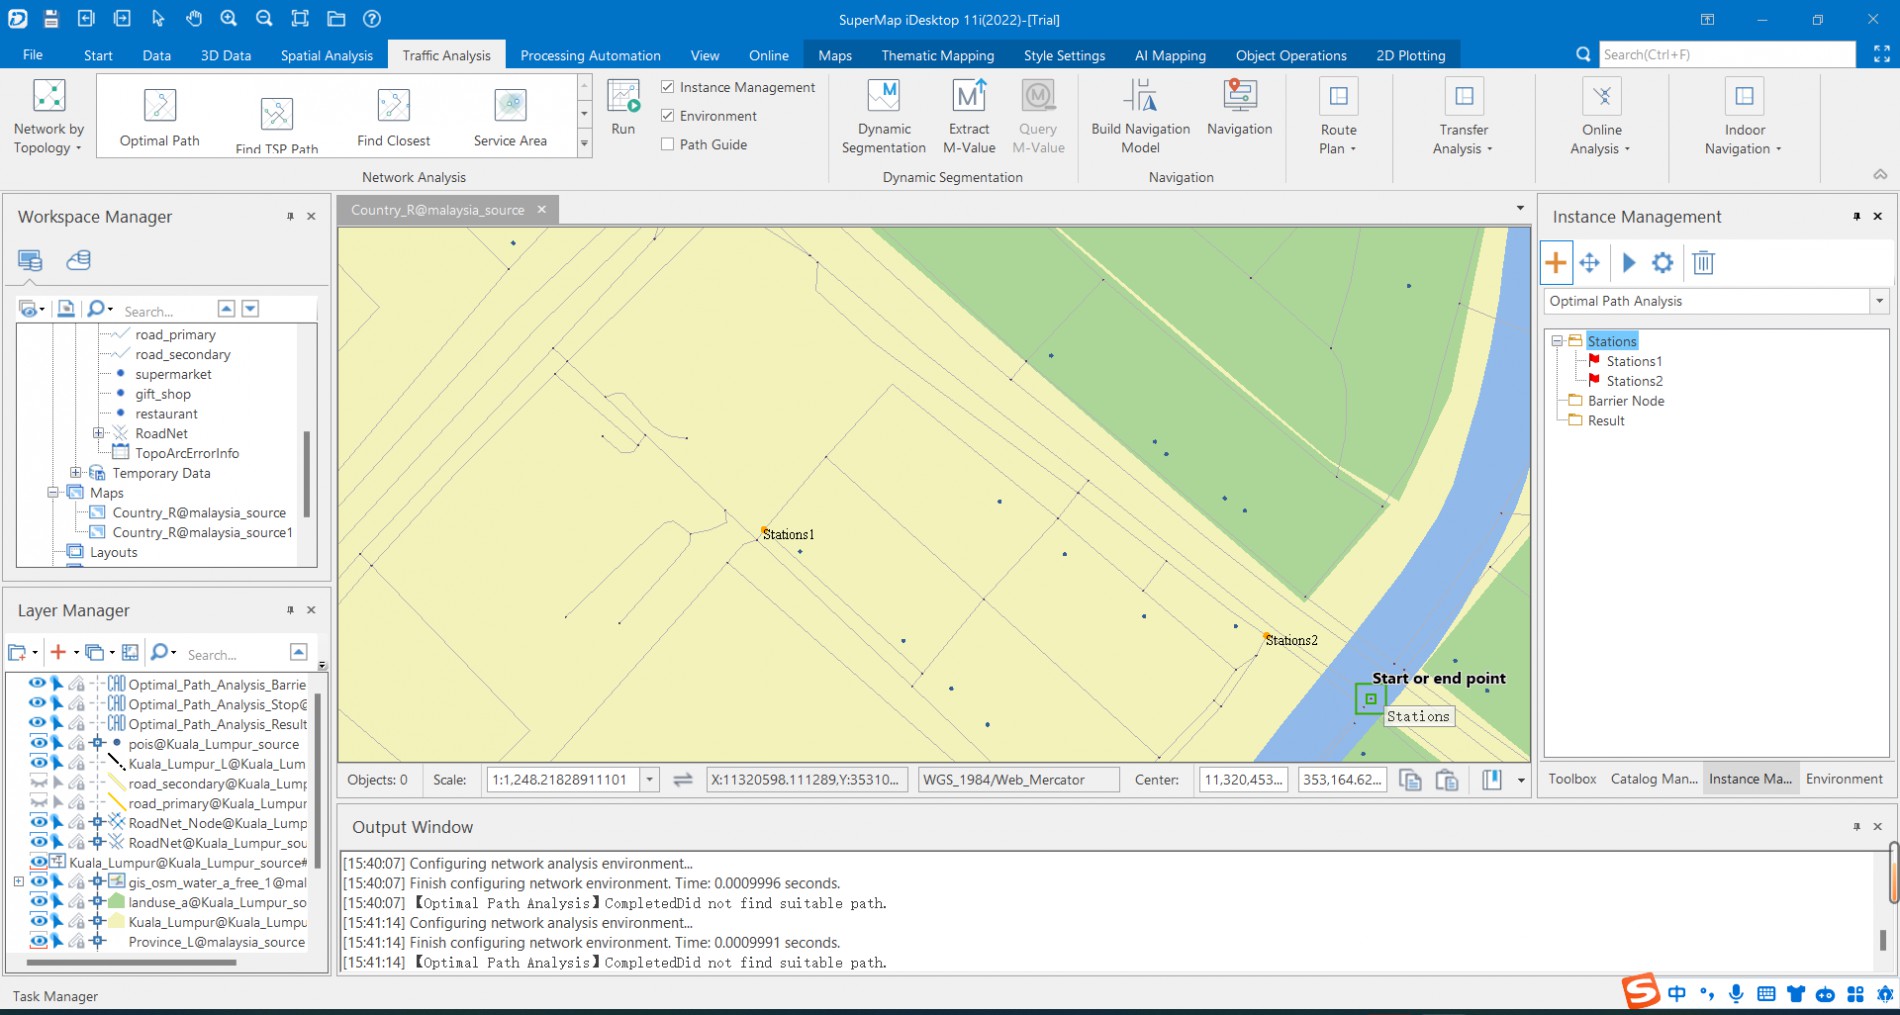Enable the Path Guide checkbox

(667, 144)
